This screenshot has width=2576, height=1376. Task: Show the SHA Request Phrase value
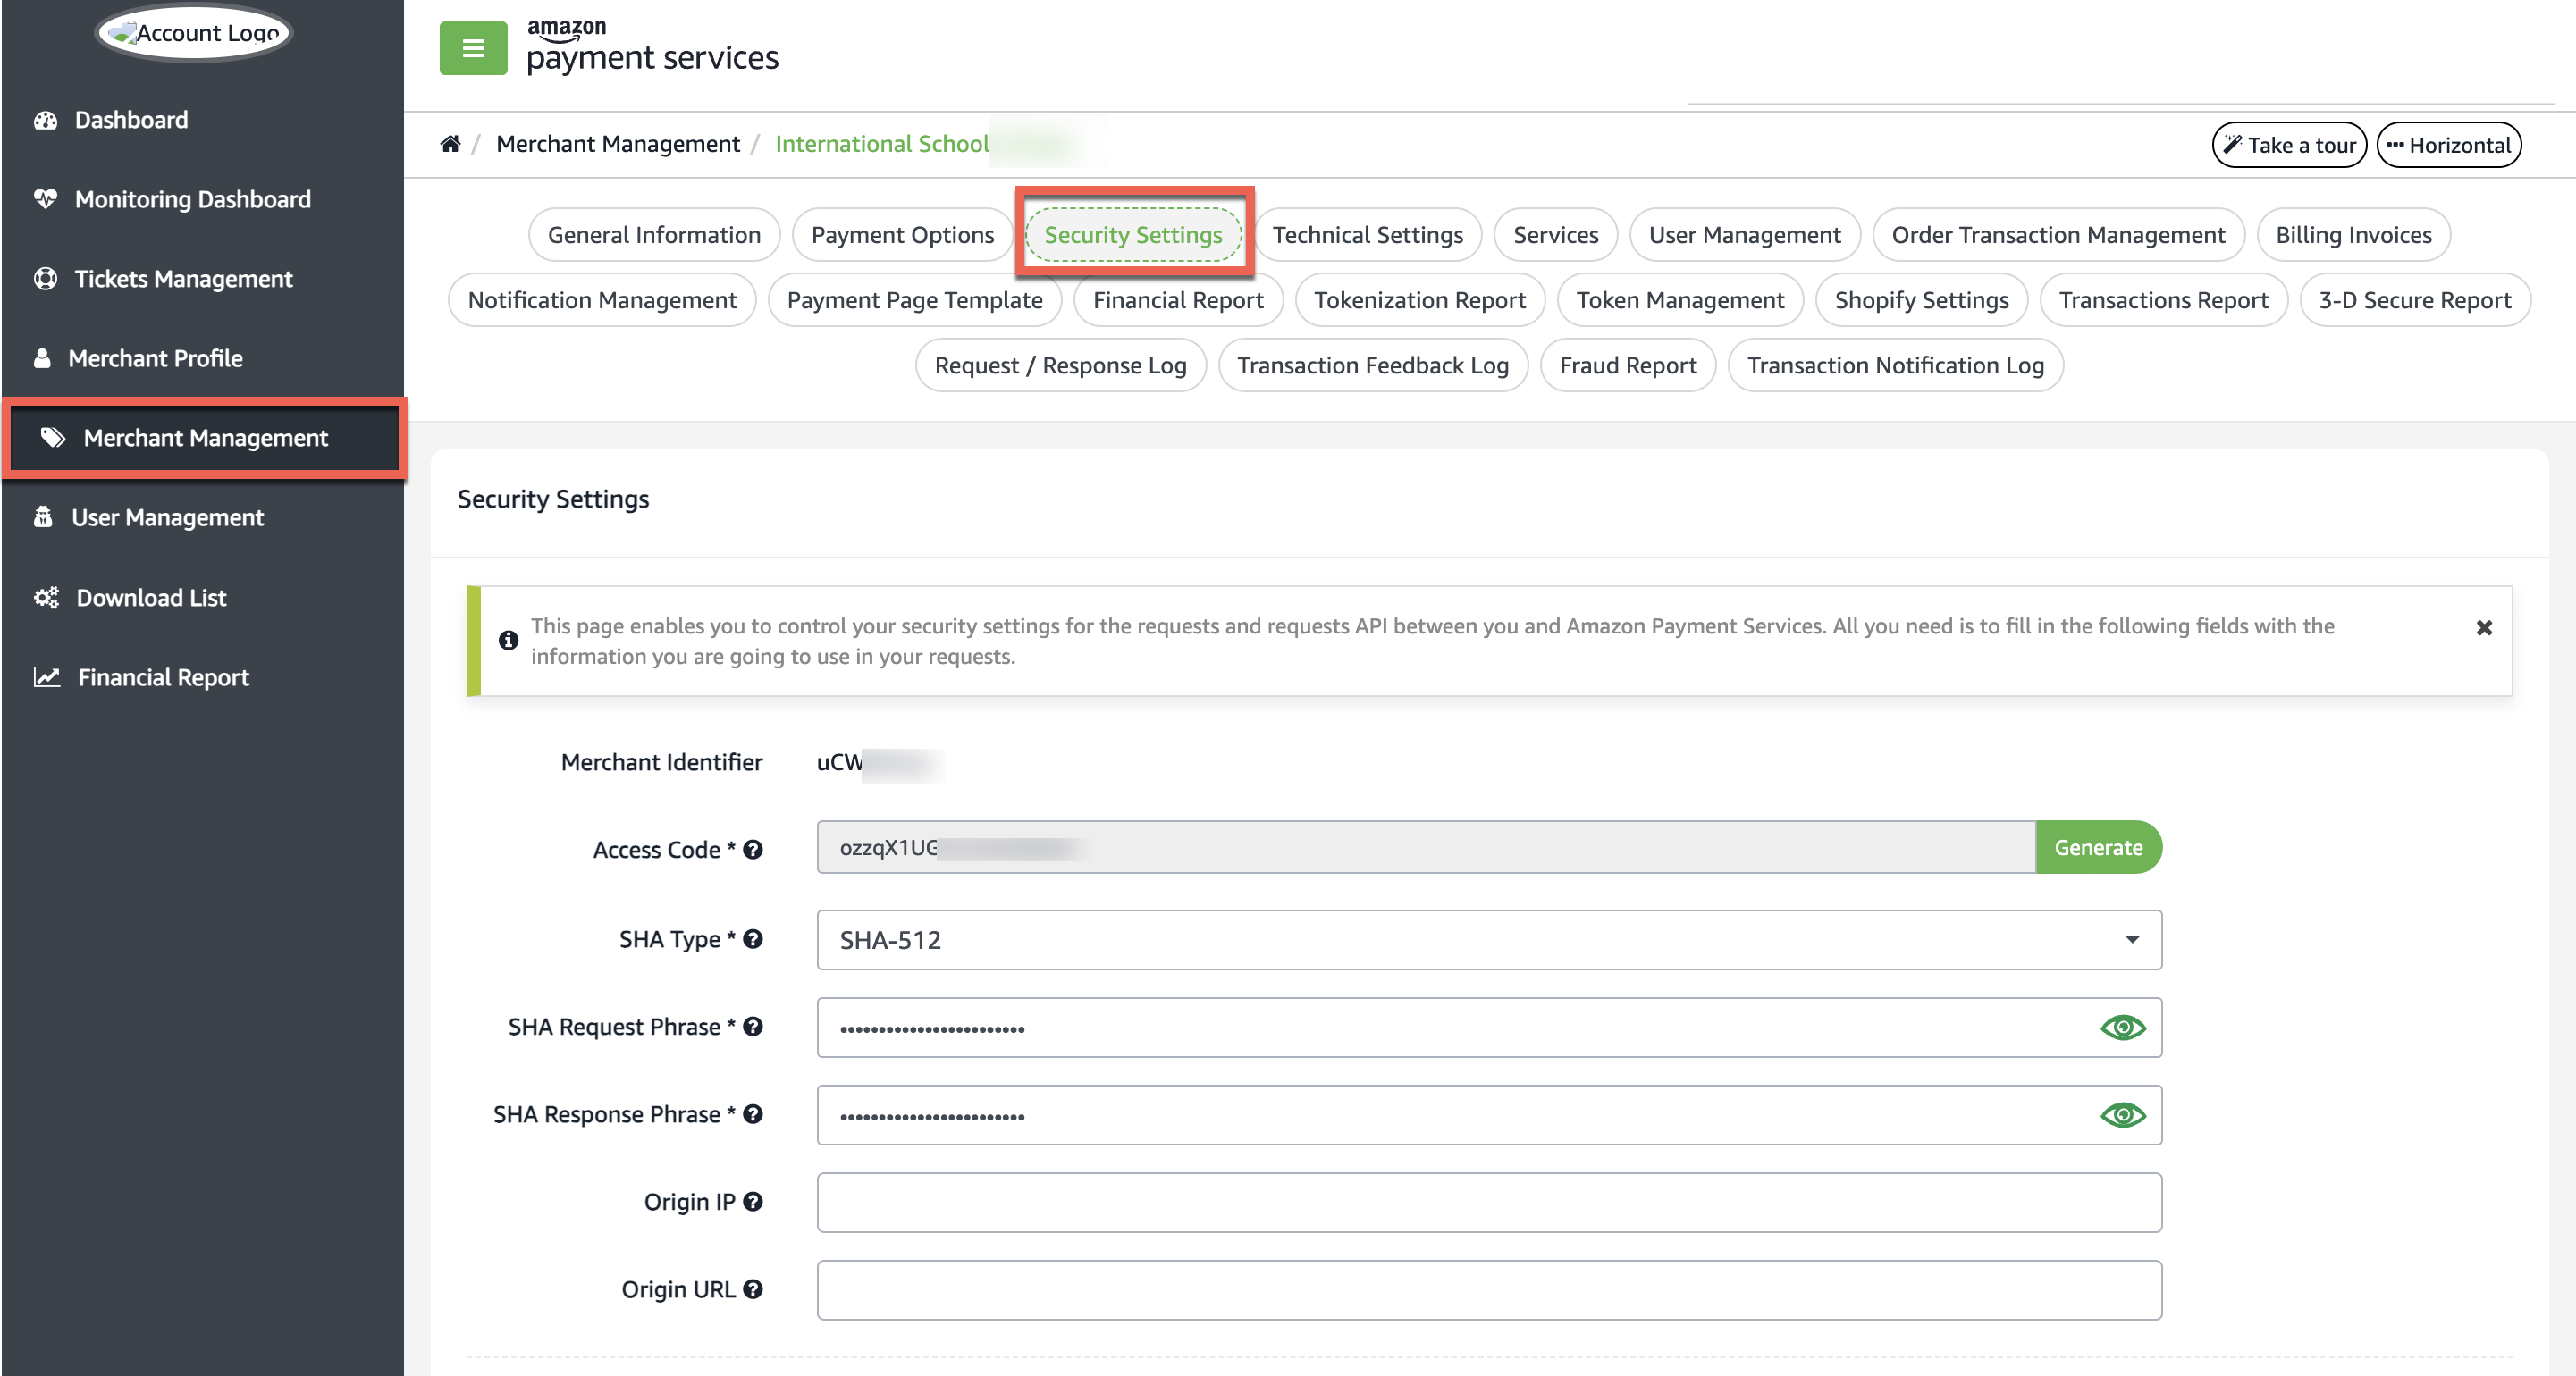tap(2122, 1028)
